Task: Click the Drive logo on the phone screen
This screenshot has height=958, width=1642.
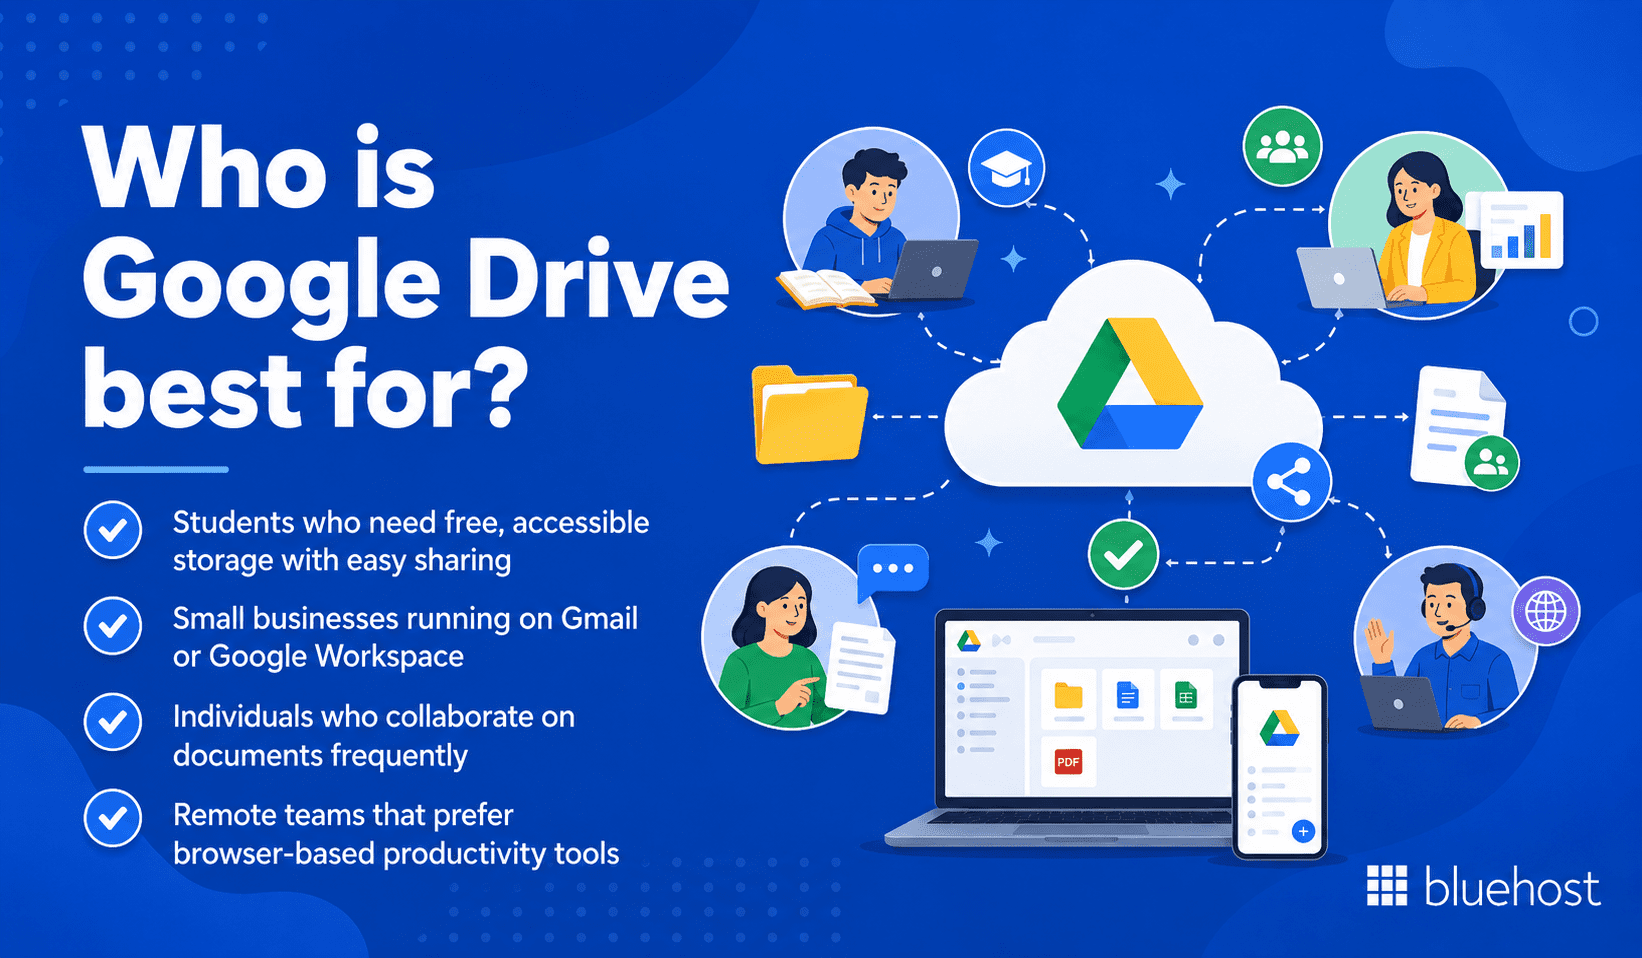Action: 1279,728
